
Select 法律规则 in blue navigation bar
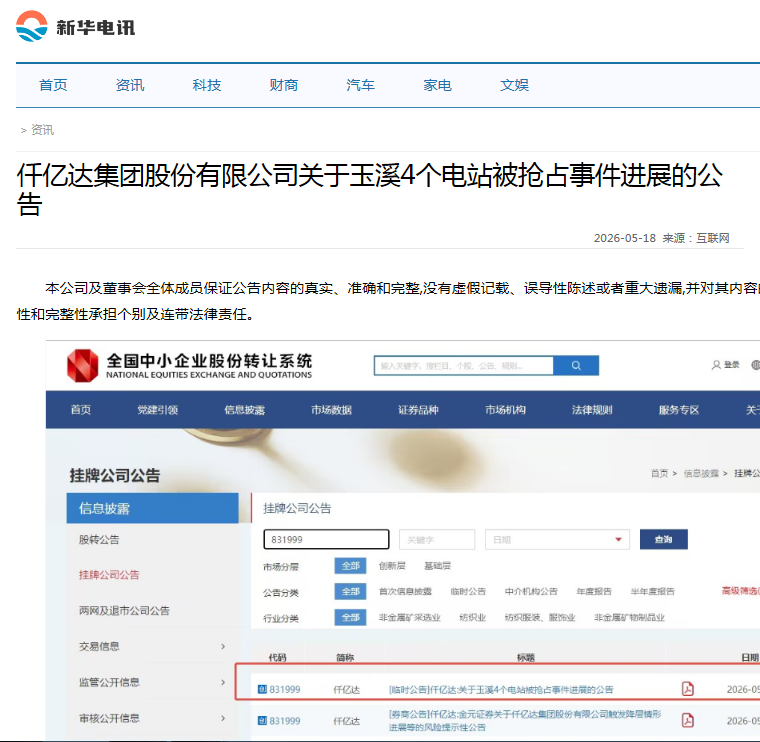[x=592, y=410]
